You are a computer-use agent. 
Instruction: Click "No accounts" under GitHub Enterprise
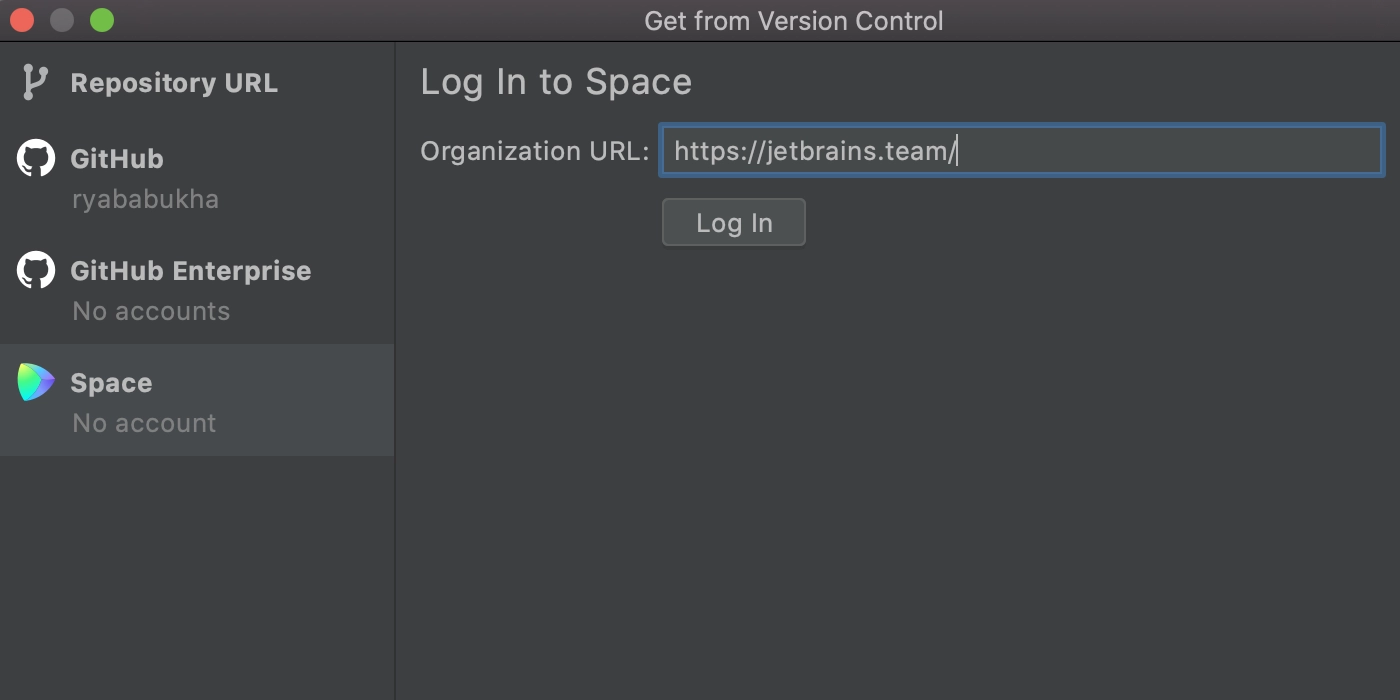(x=151, y=311)
